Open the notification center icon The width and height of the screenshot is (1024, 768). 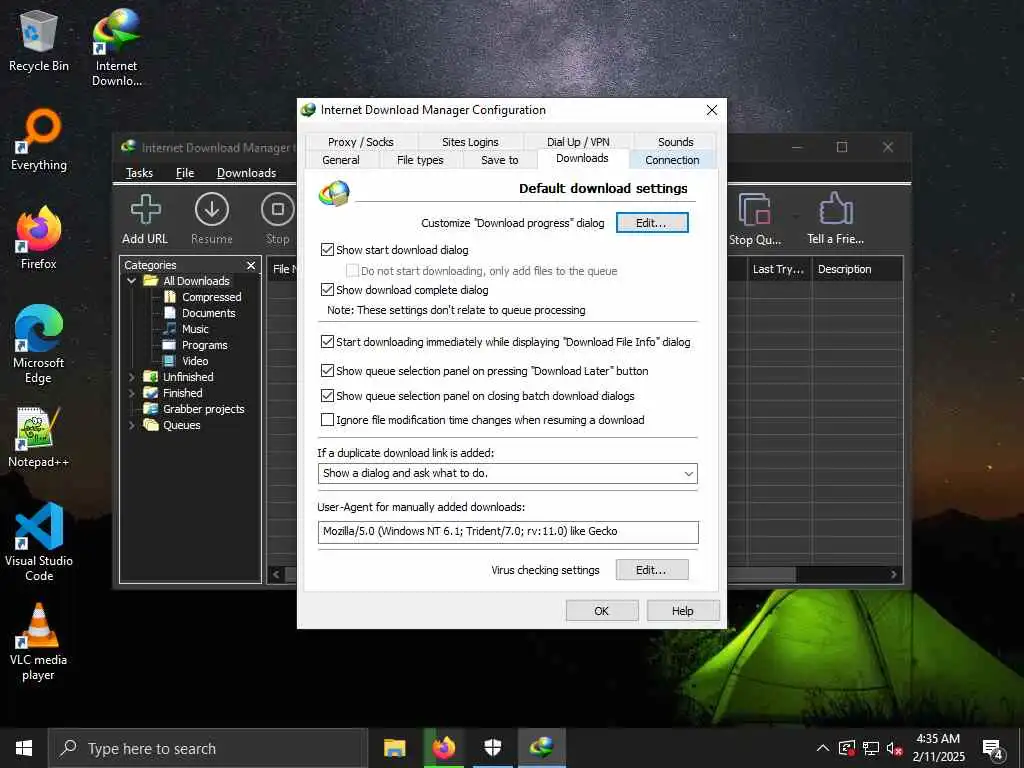pos(992,749)
